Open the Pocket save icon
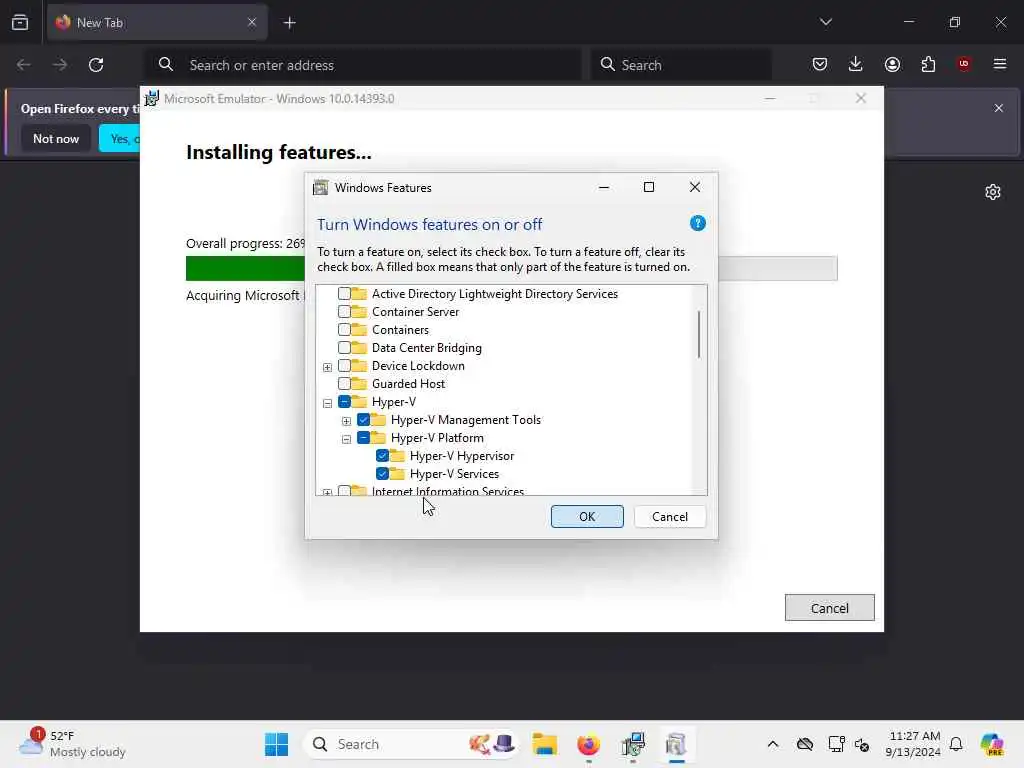Screen dimensions: 1024x768 pyautogui.click(x=820, y=64)
